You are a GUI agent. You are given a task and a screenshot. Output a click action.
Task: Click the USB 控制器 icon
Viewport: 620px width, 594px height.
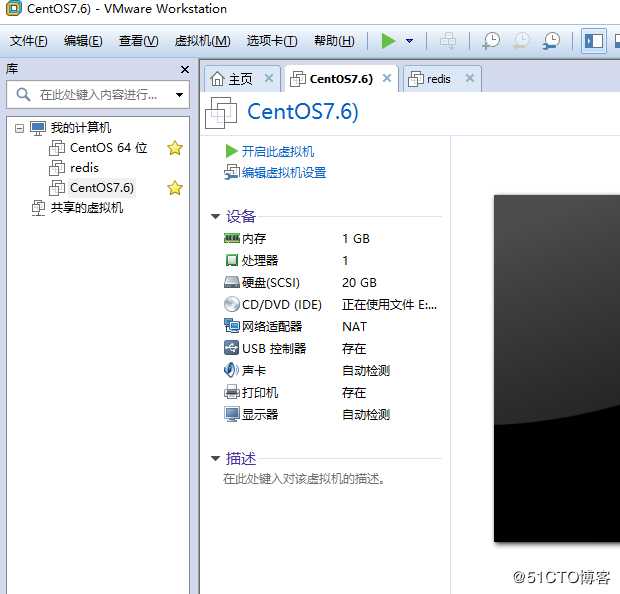pyautogui.click(x=232, y=348)
